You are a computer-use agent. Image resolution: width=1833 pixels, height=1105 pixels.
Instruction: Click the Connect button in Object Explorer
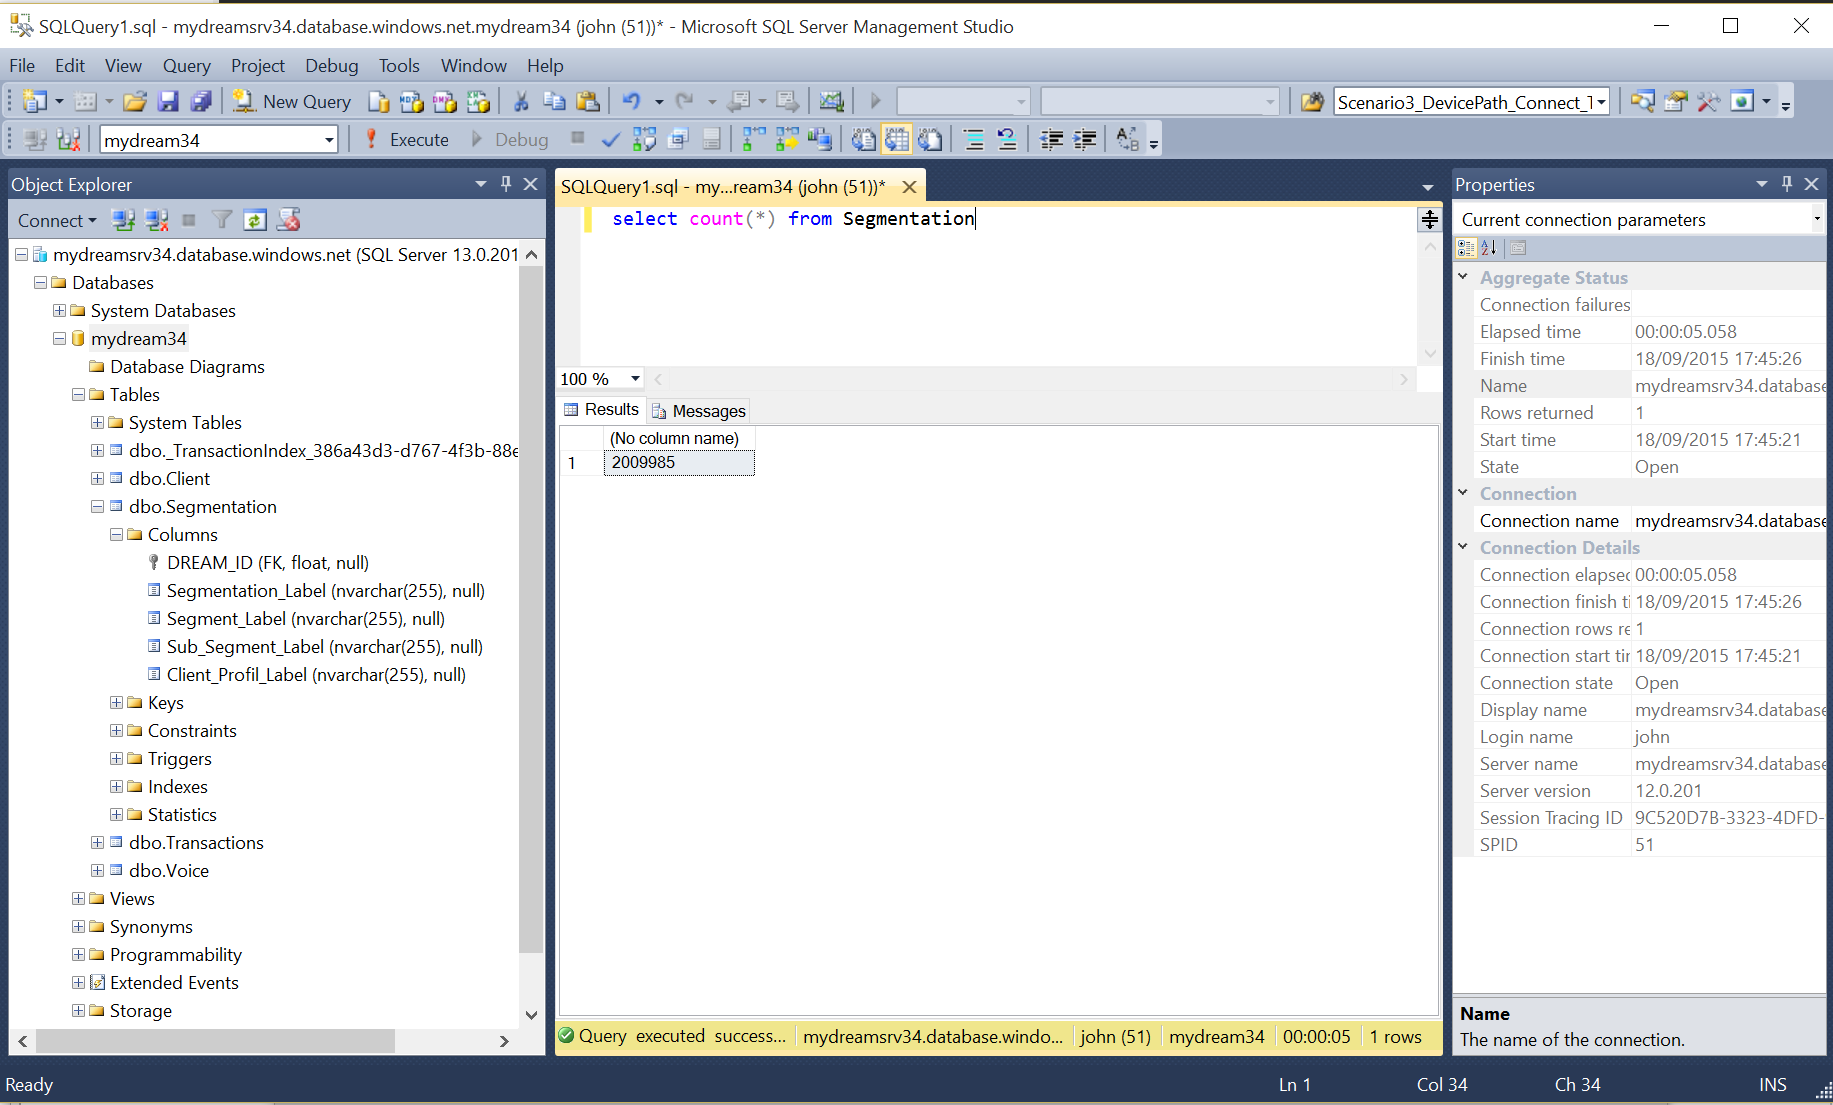(x=56, y=220)
